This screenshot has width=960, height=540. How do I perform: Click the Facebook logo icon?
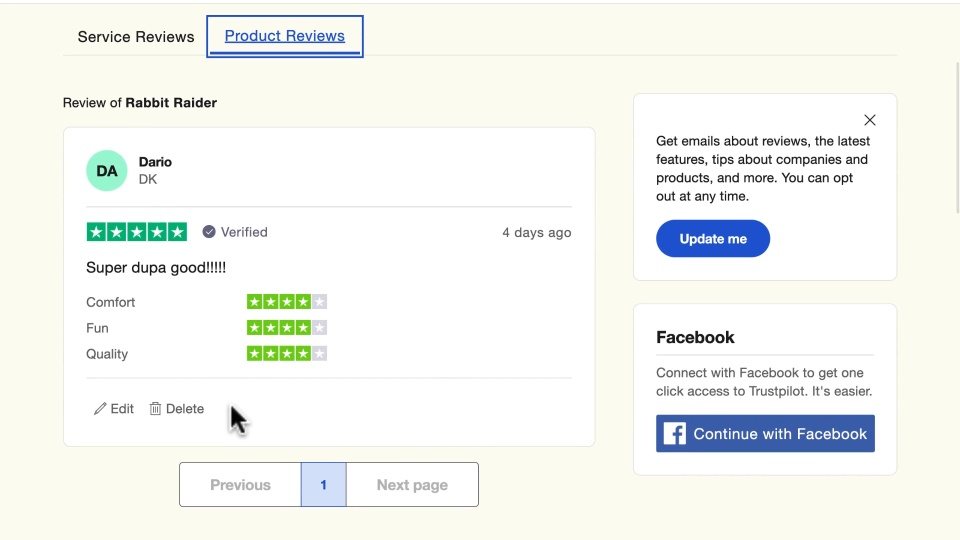[675, 434]
